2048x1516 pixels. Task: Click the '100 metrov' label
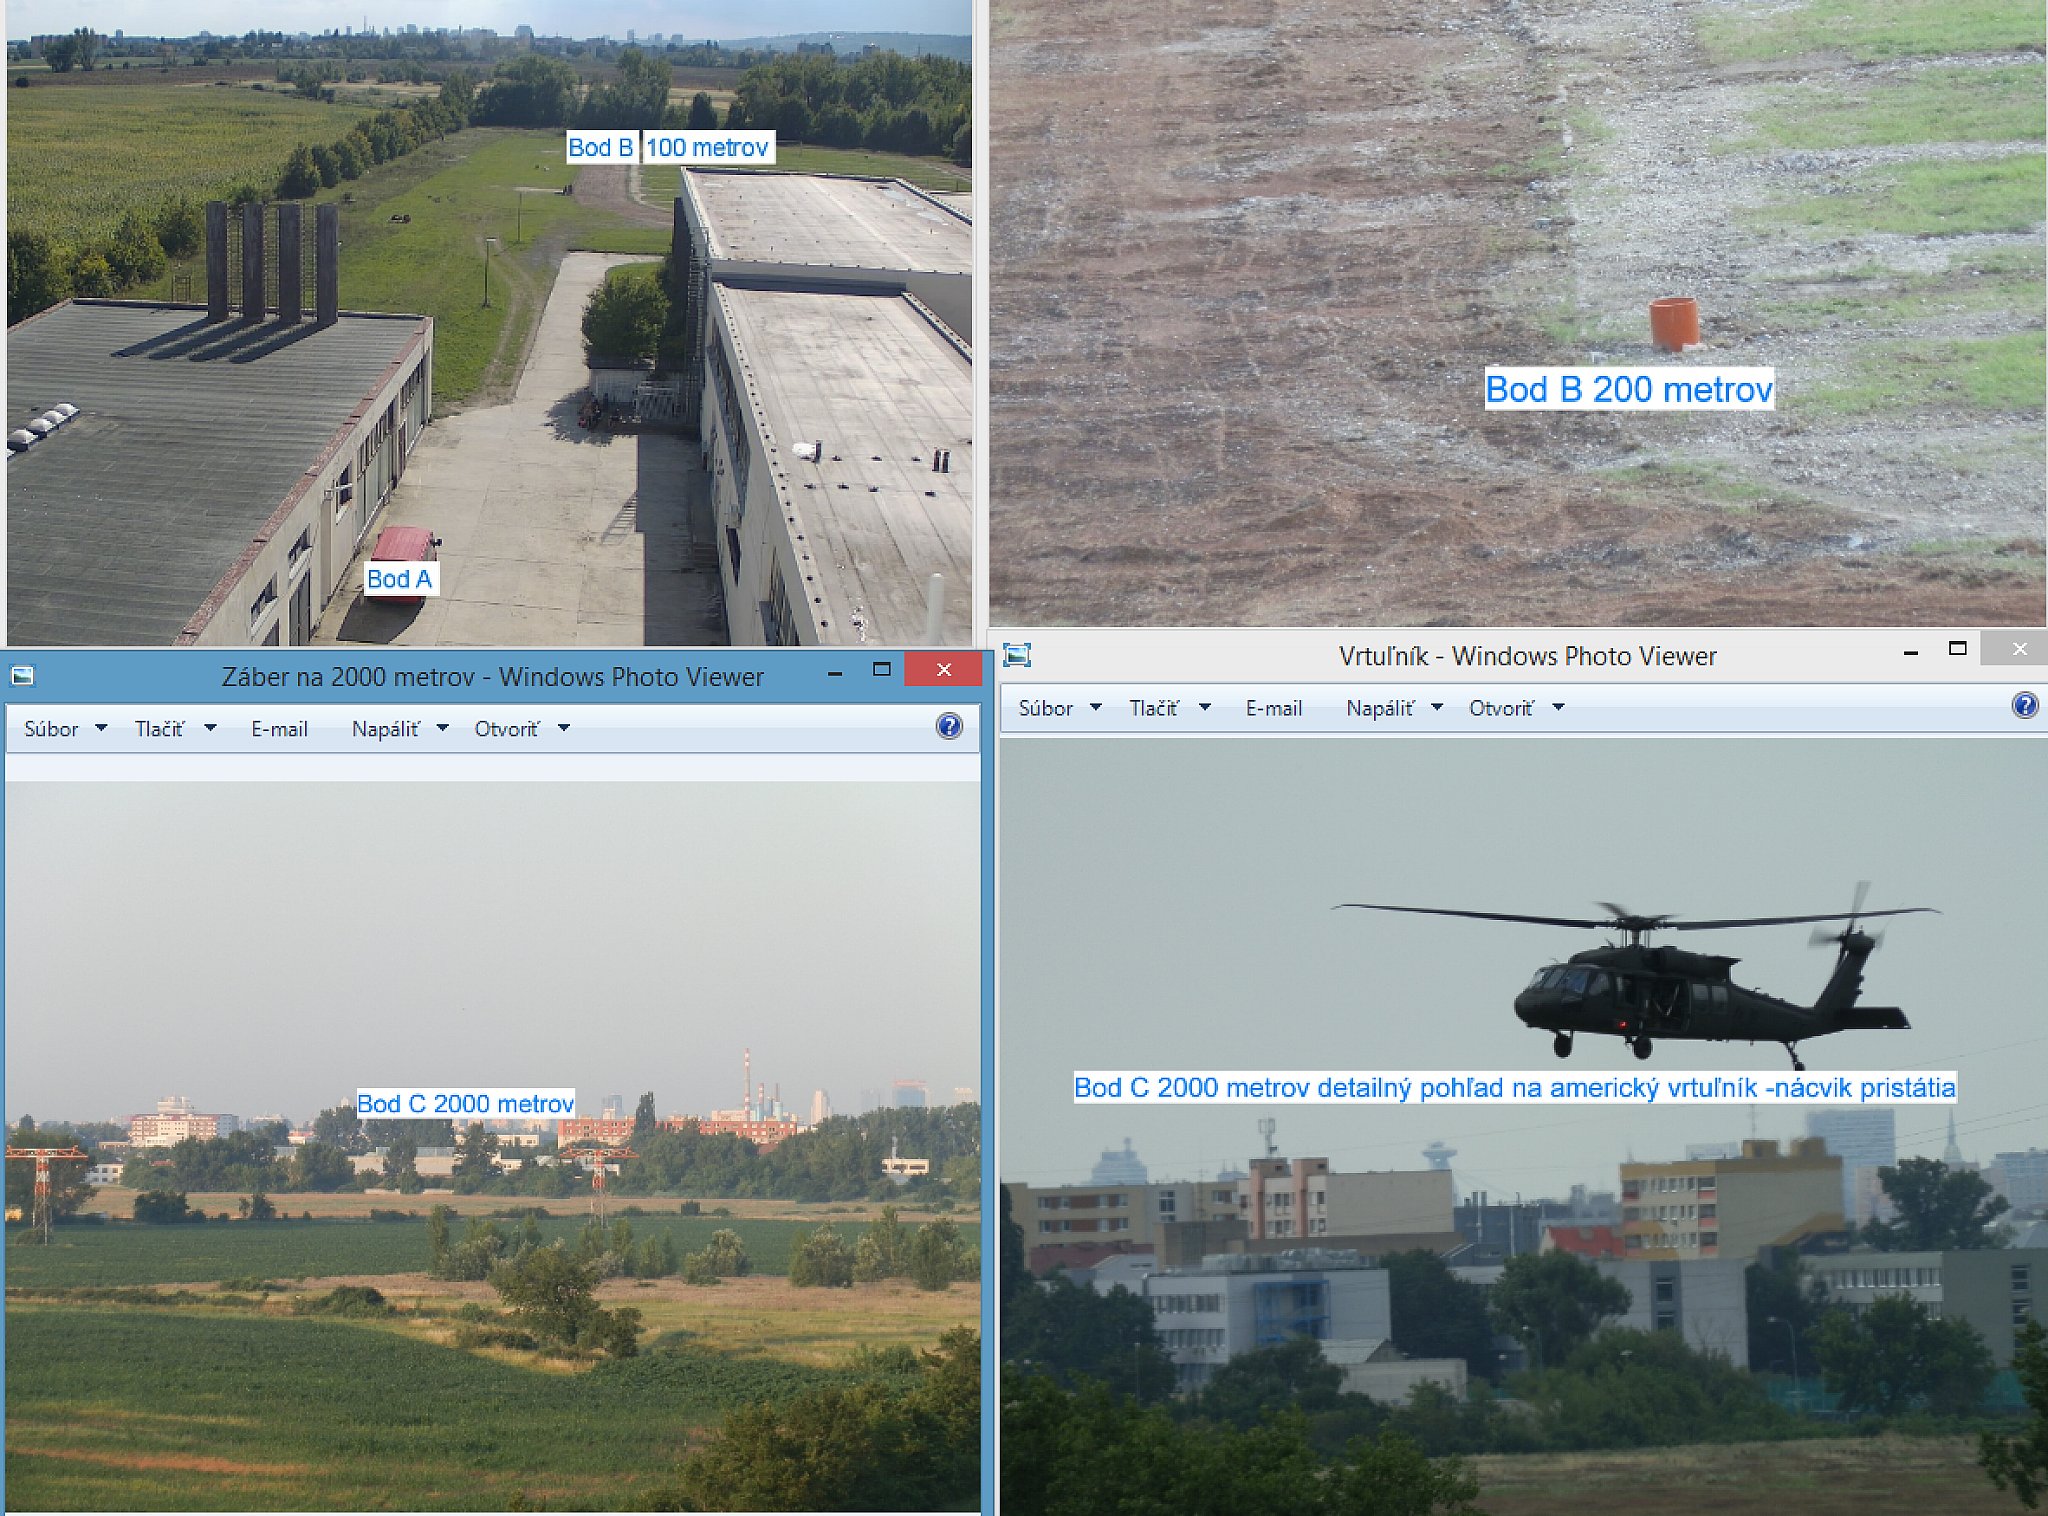point(707,148)
